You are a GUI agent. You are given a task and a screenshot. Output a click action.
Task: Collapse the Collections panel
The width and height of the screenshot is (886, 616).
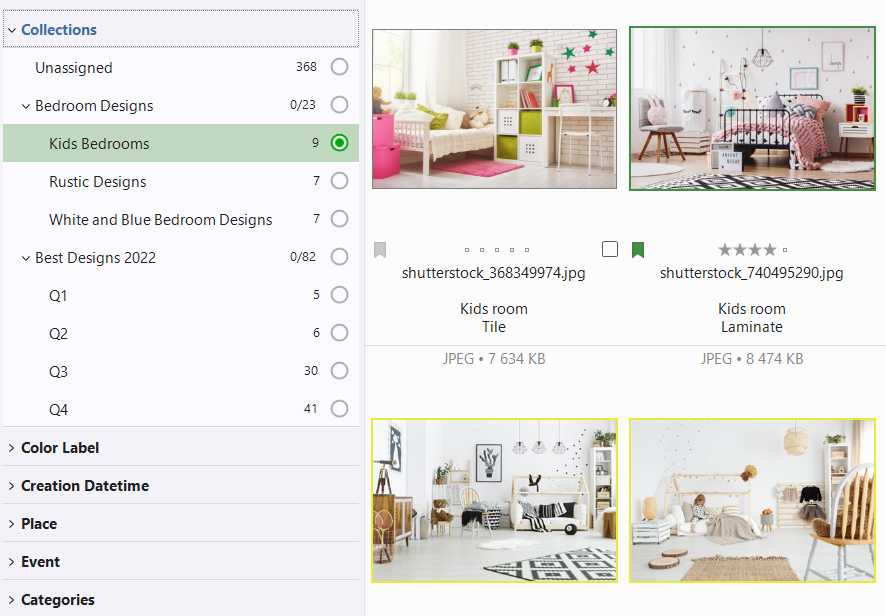tap(11, 30)
